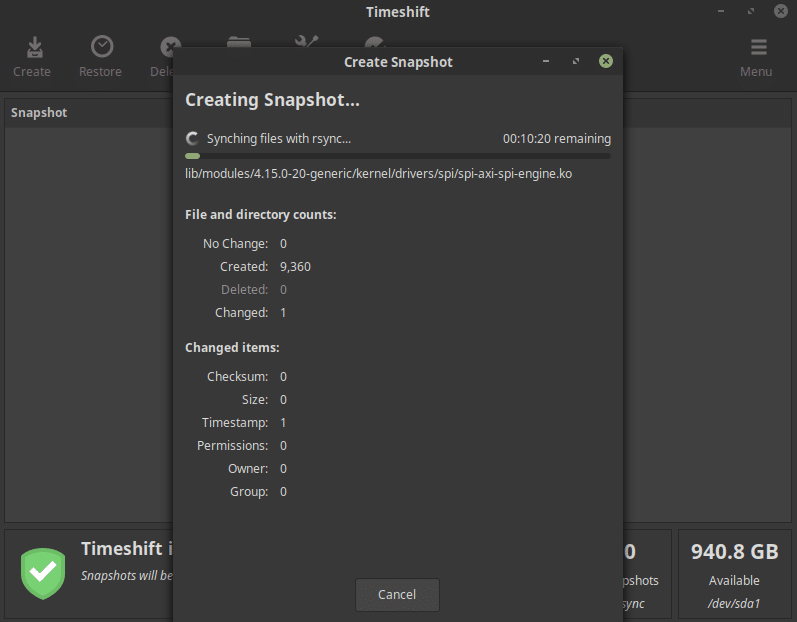Click the '940.8 GB' available space value

tap(734, 552)
